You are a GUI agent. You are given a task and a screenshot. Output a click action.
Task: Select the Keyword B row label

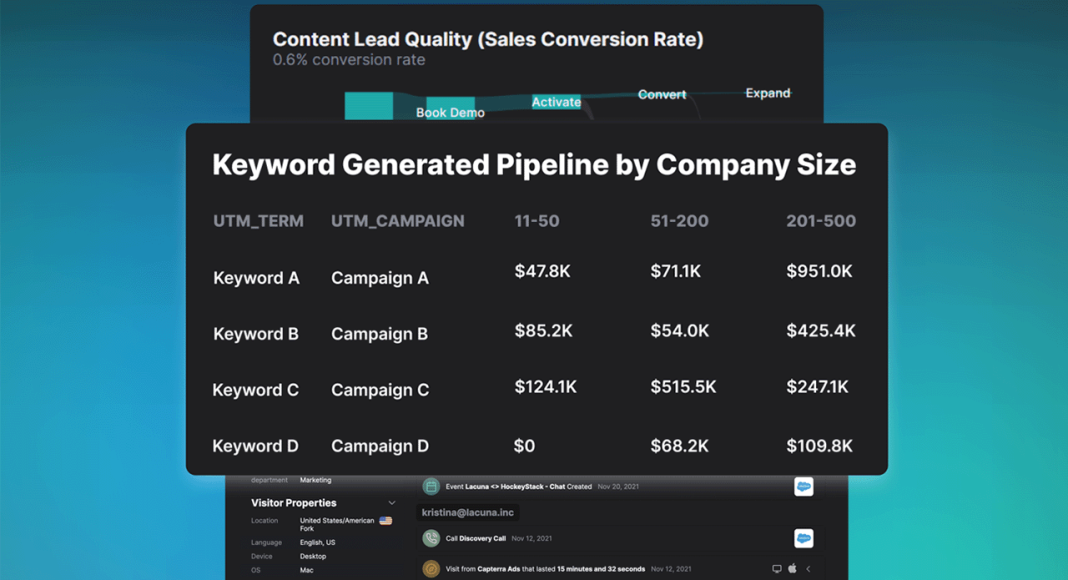pyautogui.click(x=256, y=334)
